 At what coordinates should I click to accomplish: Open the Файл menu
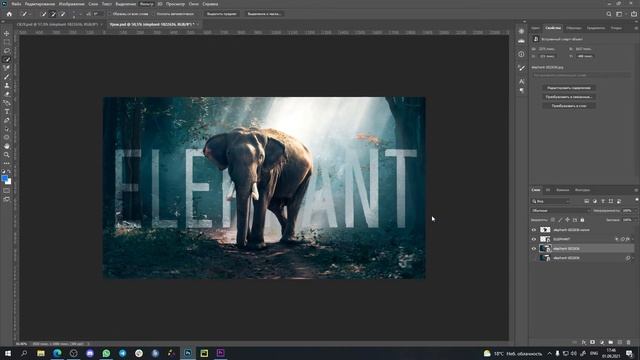(16, 4)
